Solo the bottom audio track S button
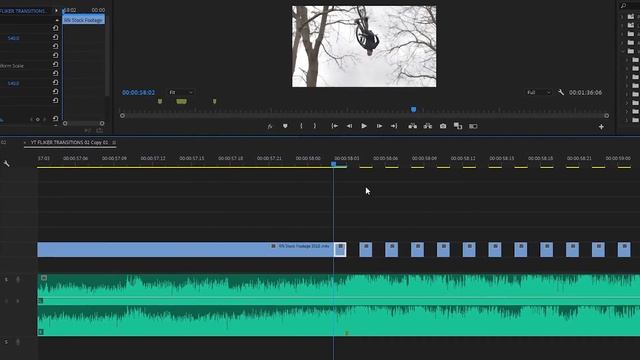Screen dimensions: 640x360 coord(6,342)
